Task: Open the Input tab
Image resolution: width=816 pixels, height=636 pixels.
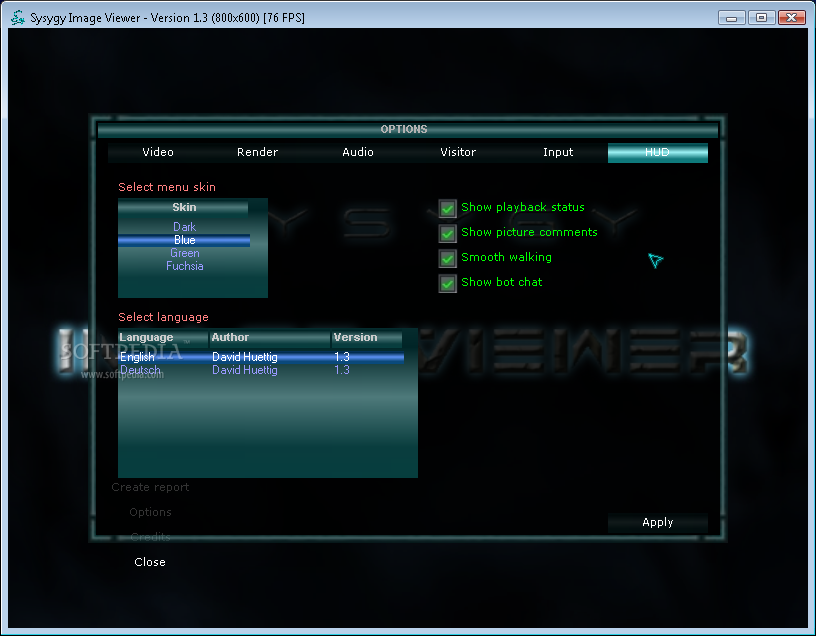Action: coord(558,152)
